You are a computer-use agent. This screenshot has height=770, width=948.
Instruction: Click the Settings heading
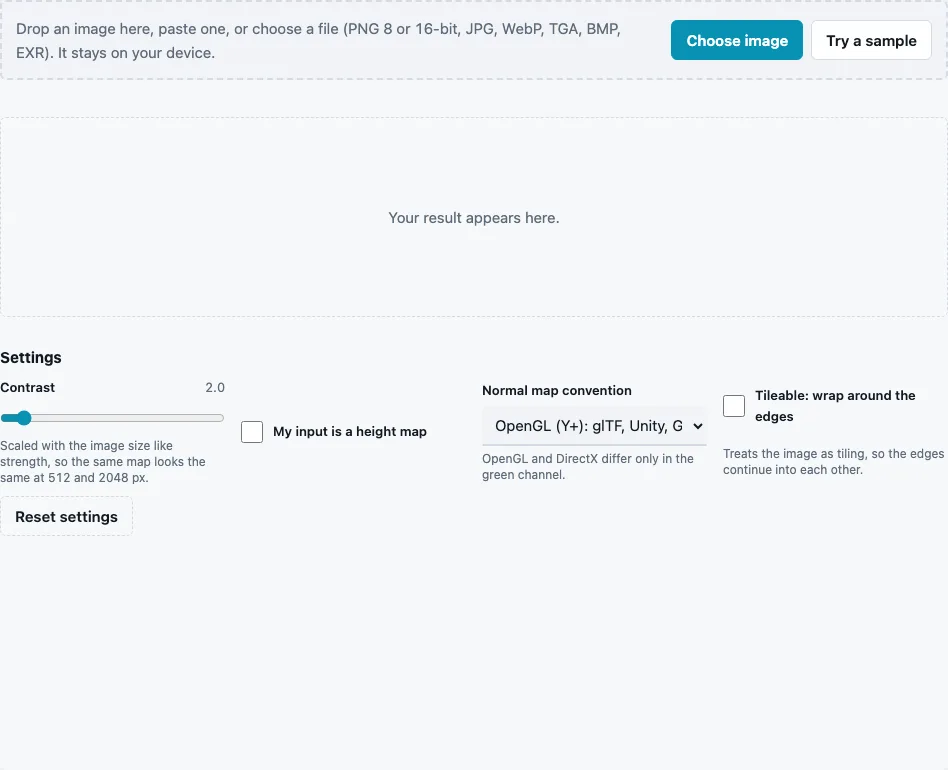point(31,357)
